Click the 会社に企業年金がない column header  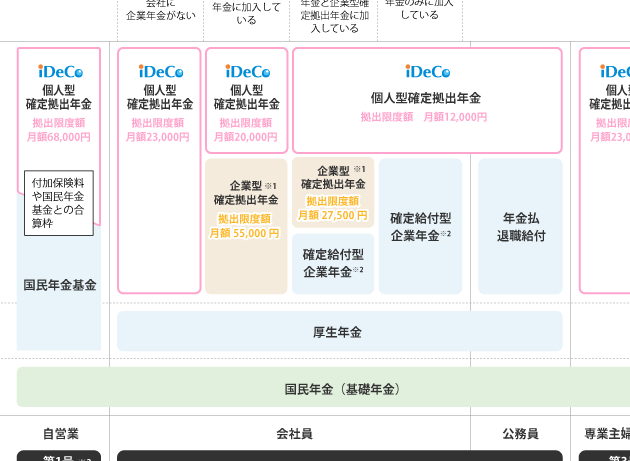coord(161,10)
